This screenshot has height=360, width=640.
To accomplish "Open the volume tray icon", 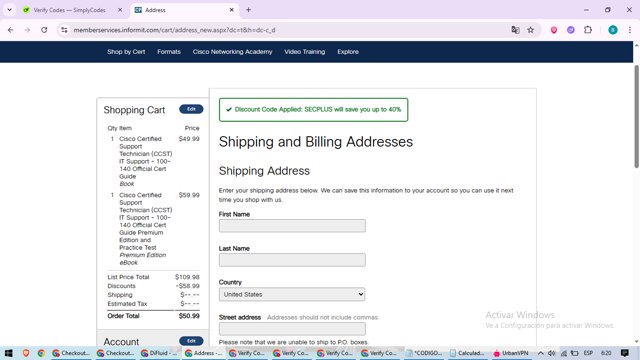I will 552,353.
